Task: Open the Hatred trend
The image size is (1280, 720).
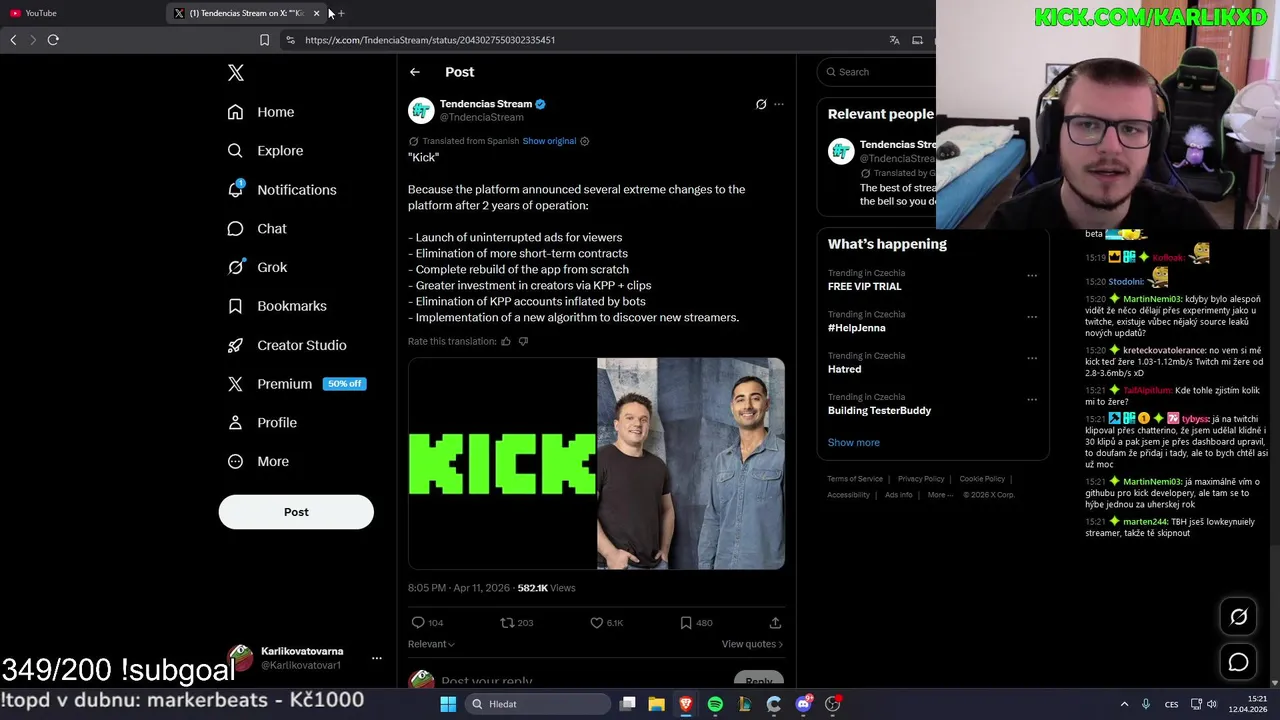Action: pos(844,369)
